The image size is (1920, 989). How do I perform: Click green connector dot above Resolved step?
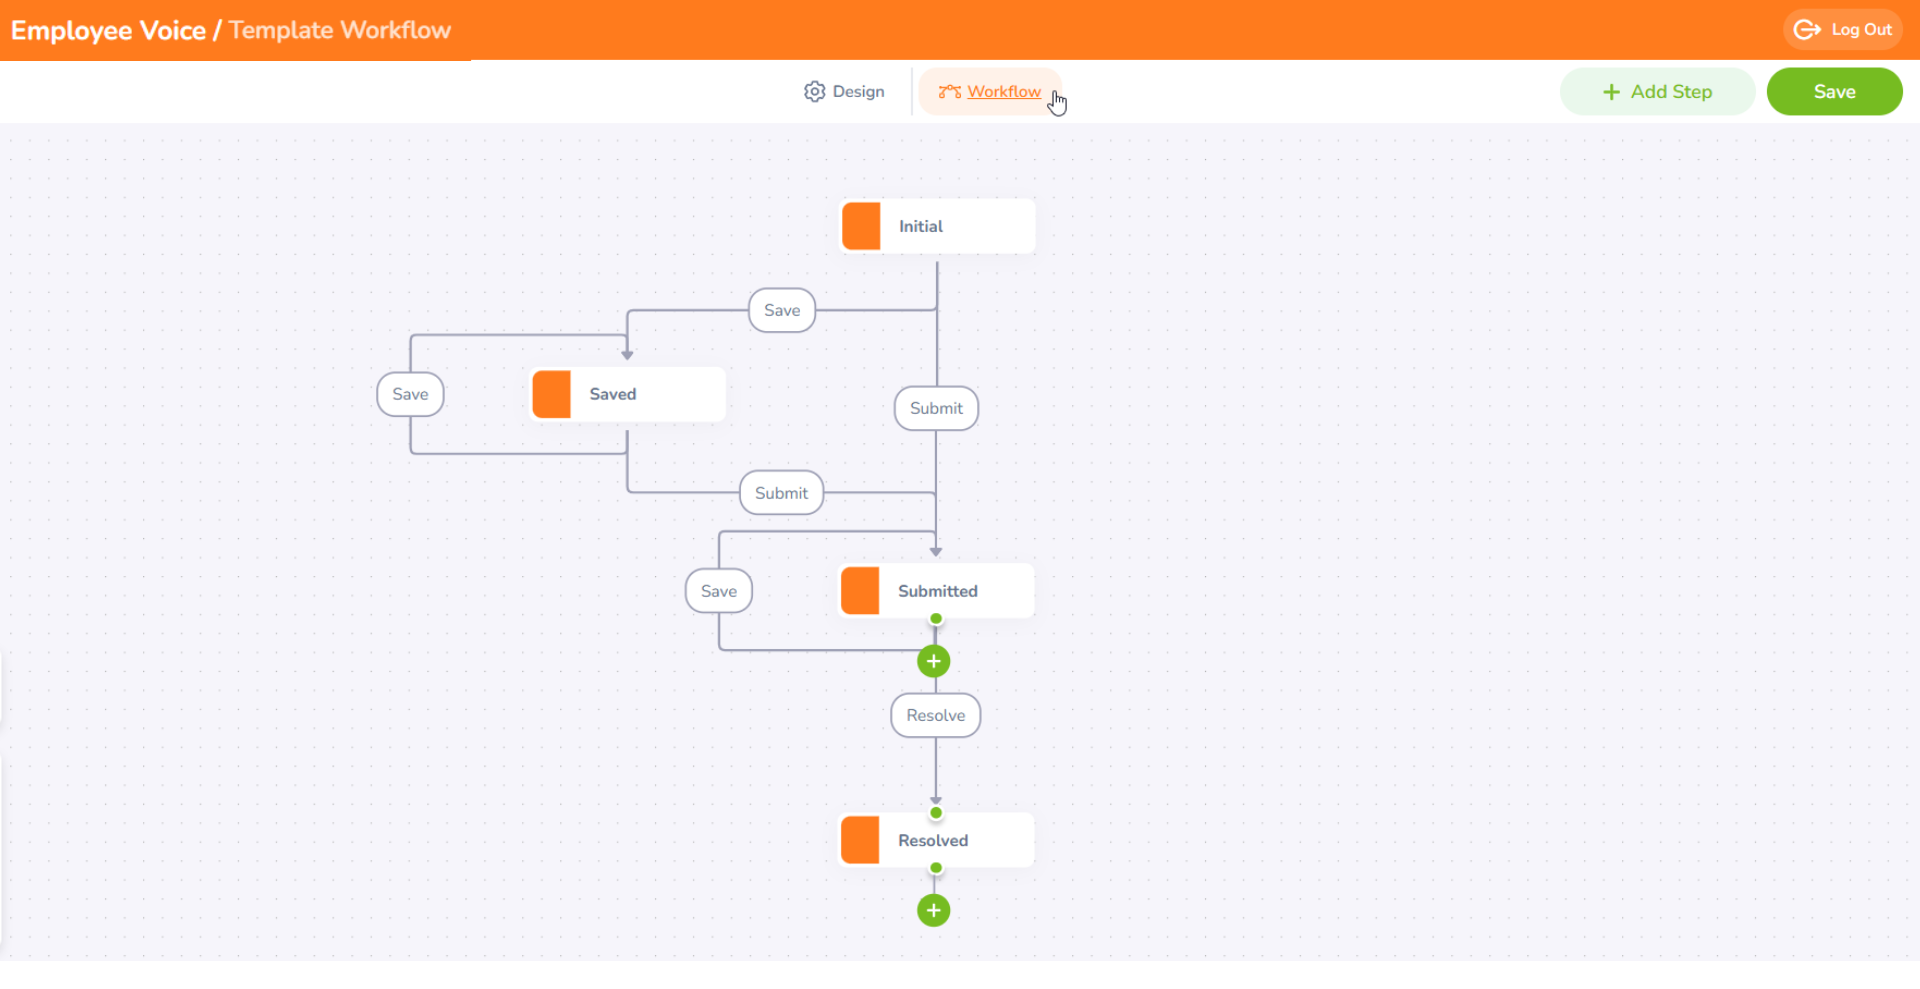point(936,813)
